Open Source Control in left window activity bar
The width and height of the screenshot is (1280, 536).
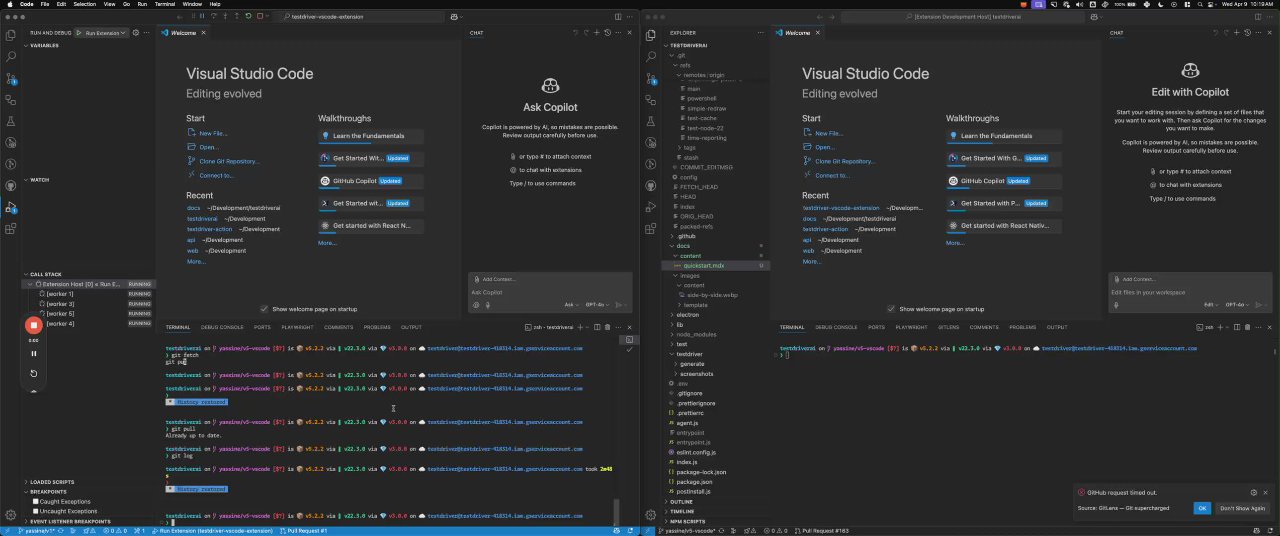[x=11, y=78]
